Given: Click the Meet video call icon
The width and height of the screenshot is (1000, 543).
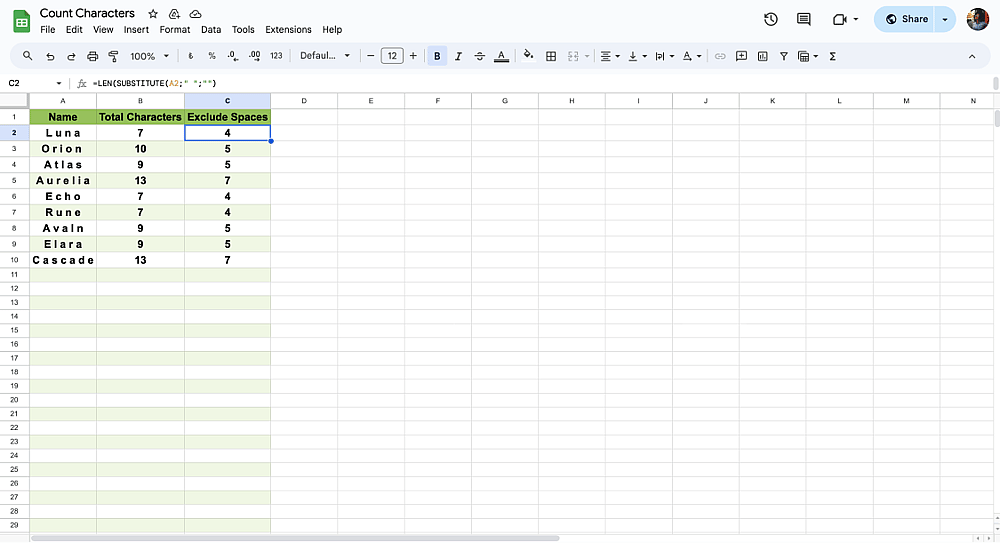Looking at the screenshot, I should point(840,19).
